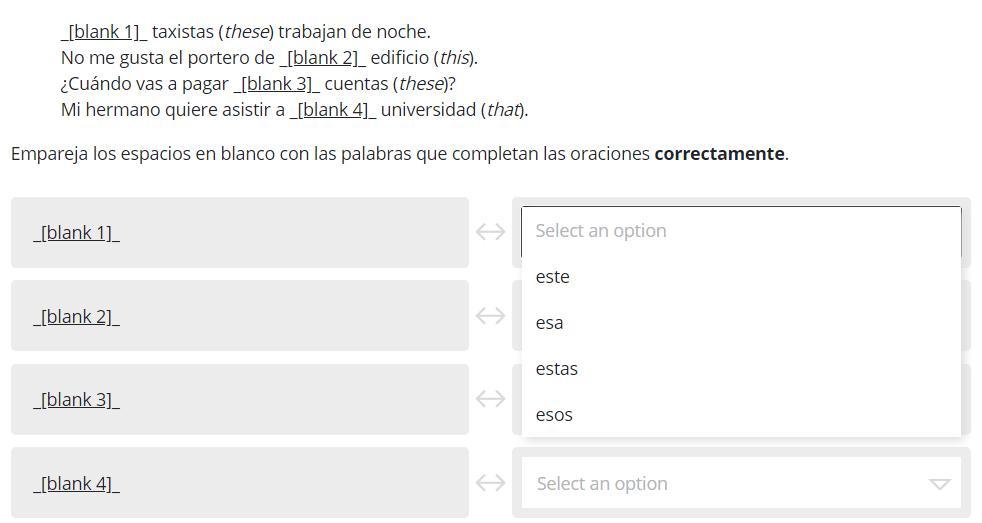Pick the "estas" option
The height and width of the screenshot is (523, 982).
click(x=557, y=369)
